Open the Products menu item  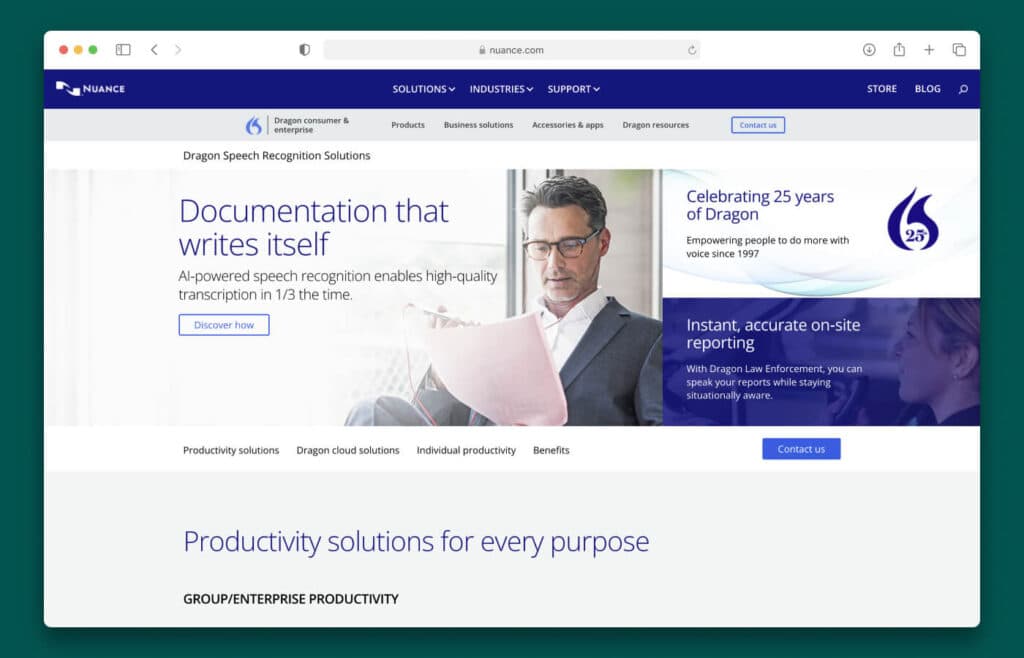pyautogui.click(x=408, y=125)
